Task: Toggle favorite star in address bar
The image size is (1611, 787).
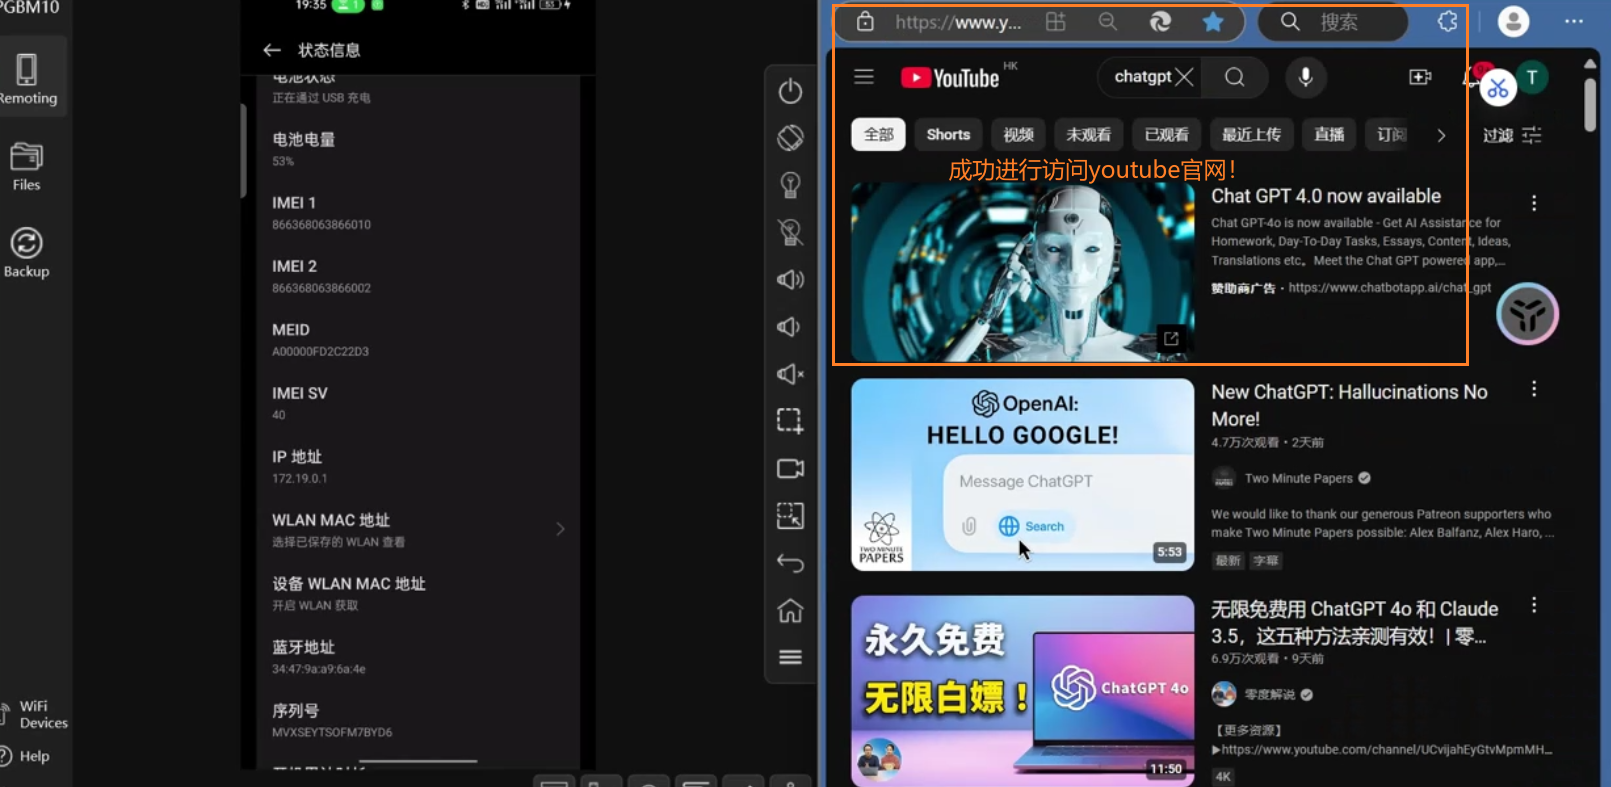Action: coord(1213,21)
